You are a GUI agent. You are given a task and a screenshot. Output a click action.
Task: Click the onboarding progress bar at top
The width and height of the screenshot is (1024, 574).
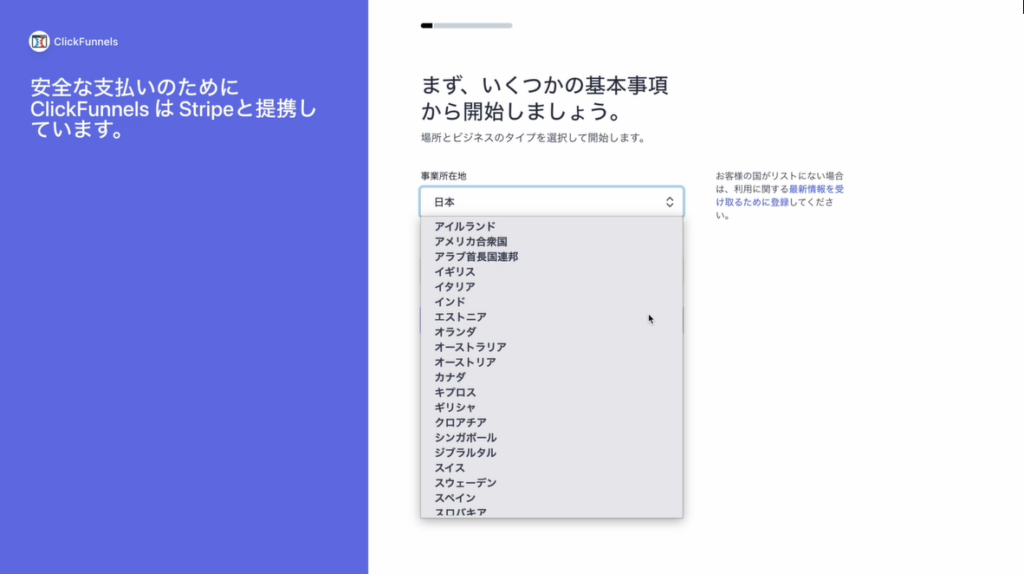coord(466,25)
